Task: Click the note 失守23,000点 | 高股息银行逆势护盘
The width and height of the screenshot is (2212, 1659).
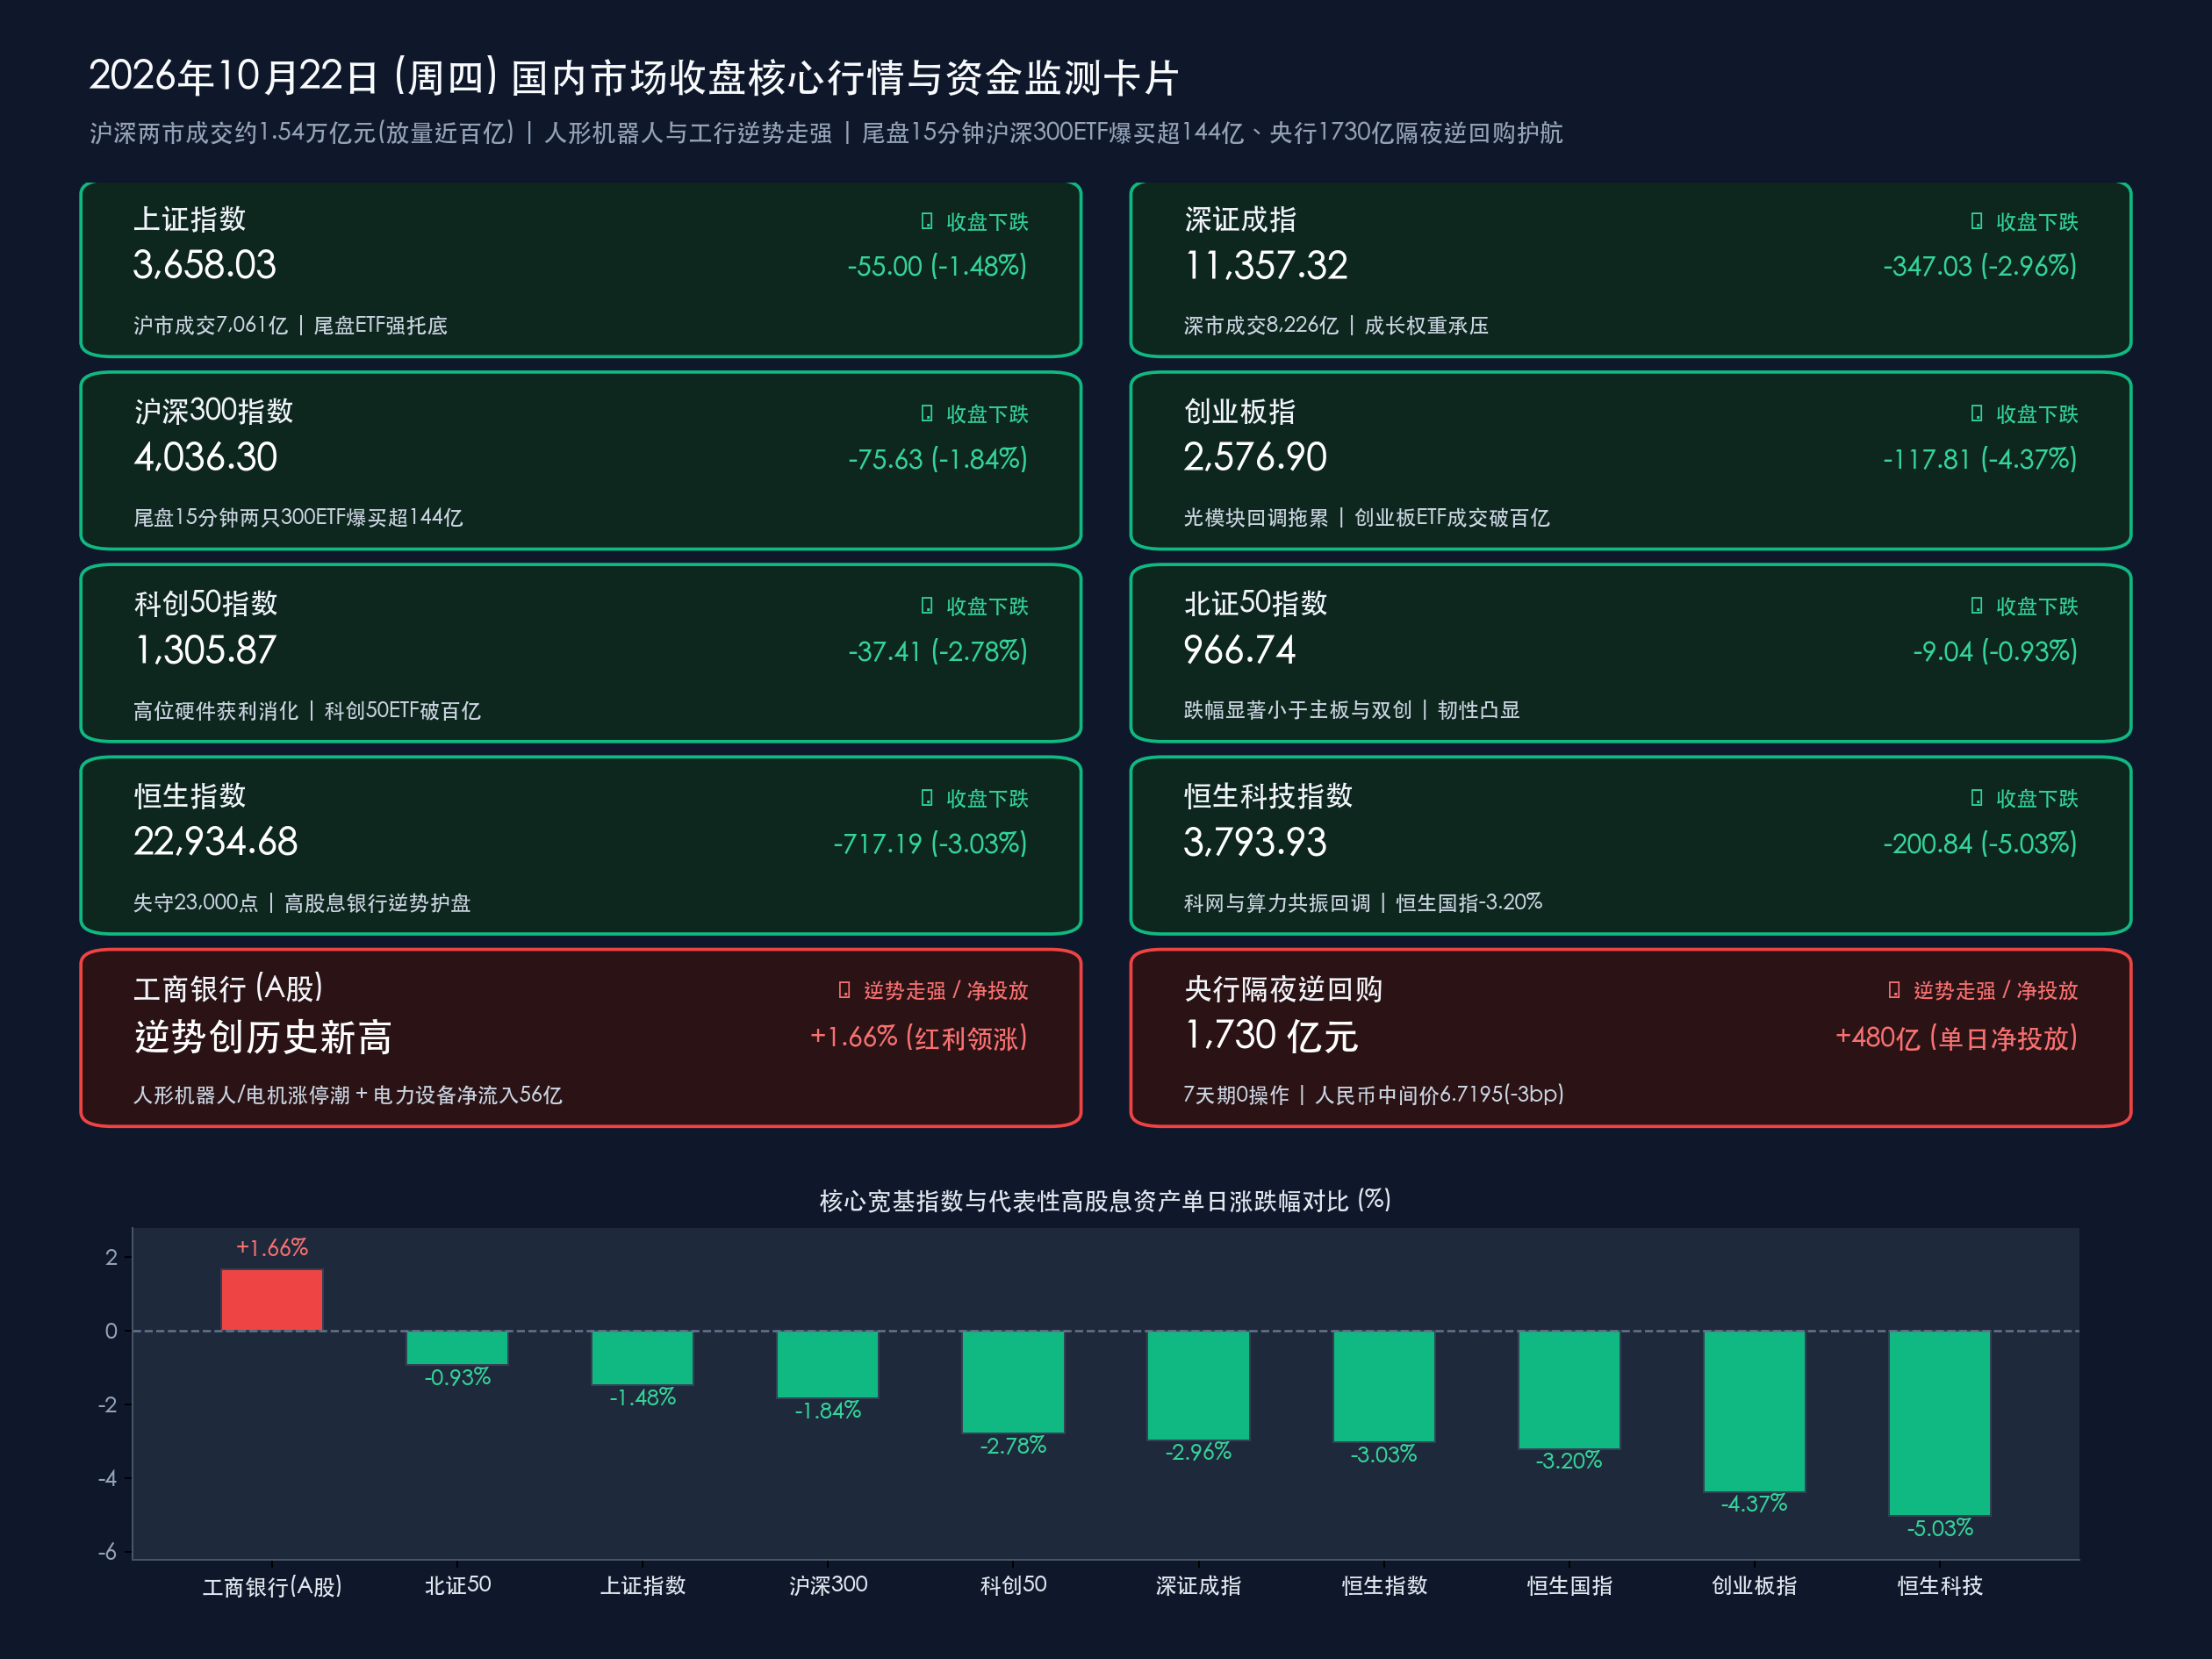Action: (302, 903)
